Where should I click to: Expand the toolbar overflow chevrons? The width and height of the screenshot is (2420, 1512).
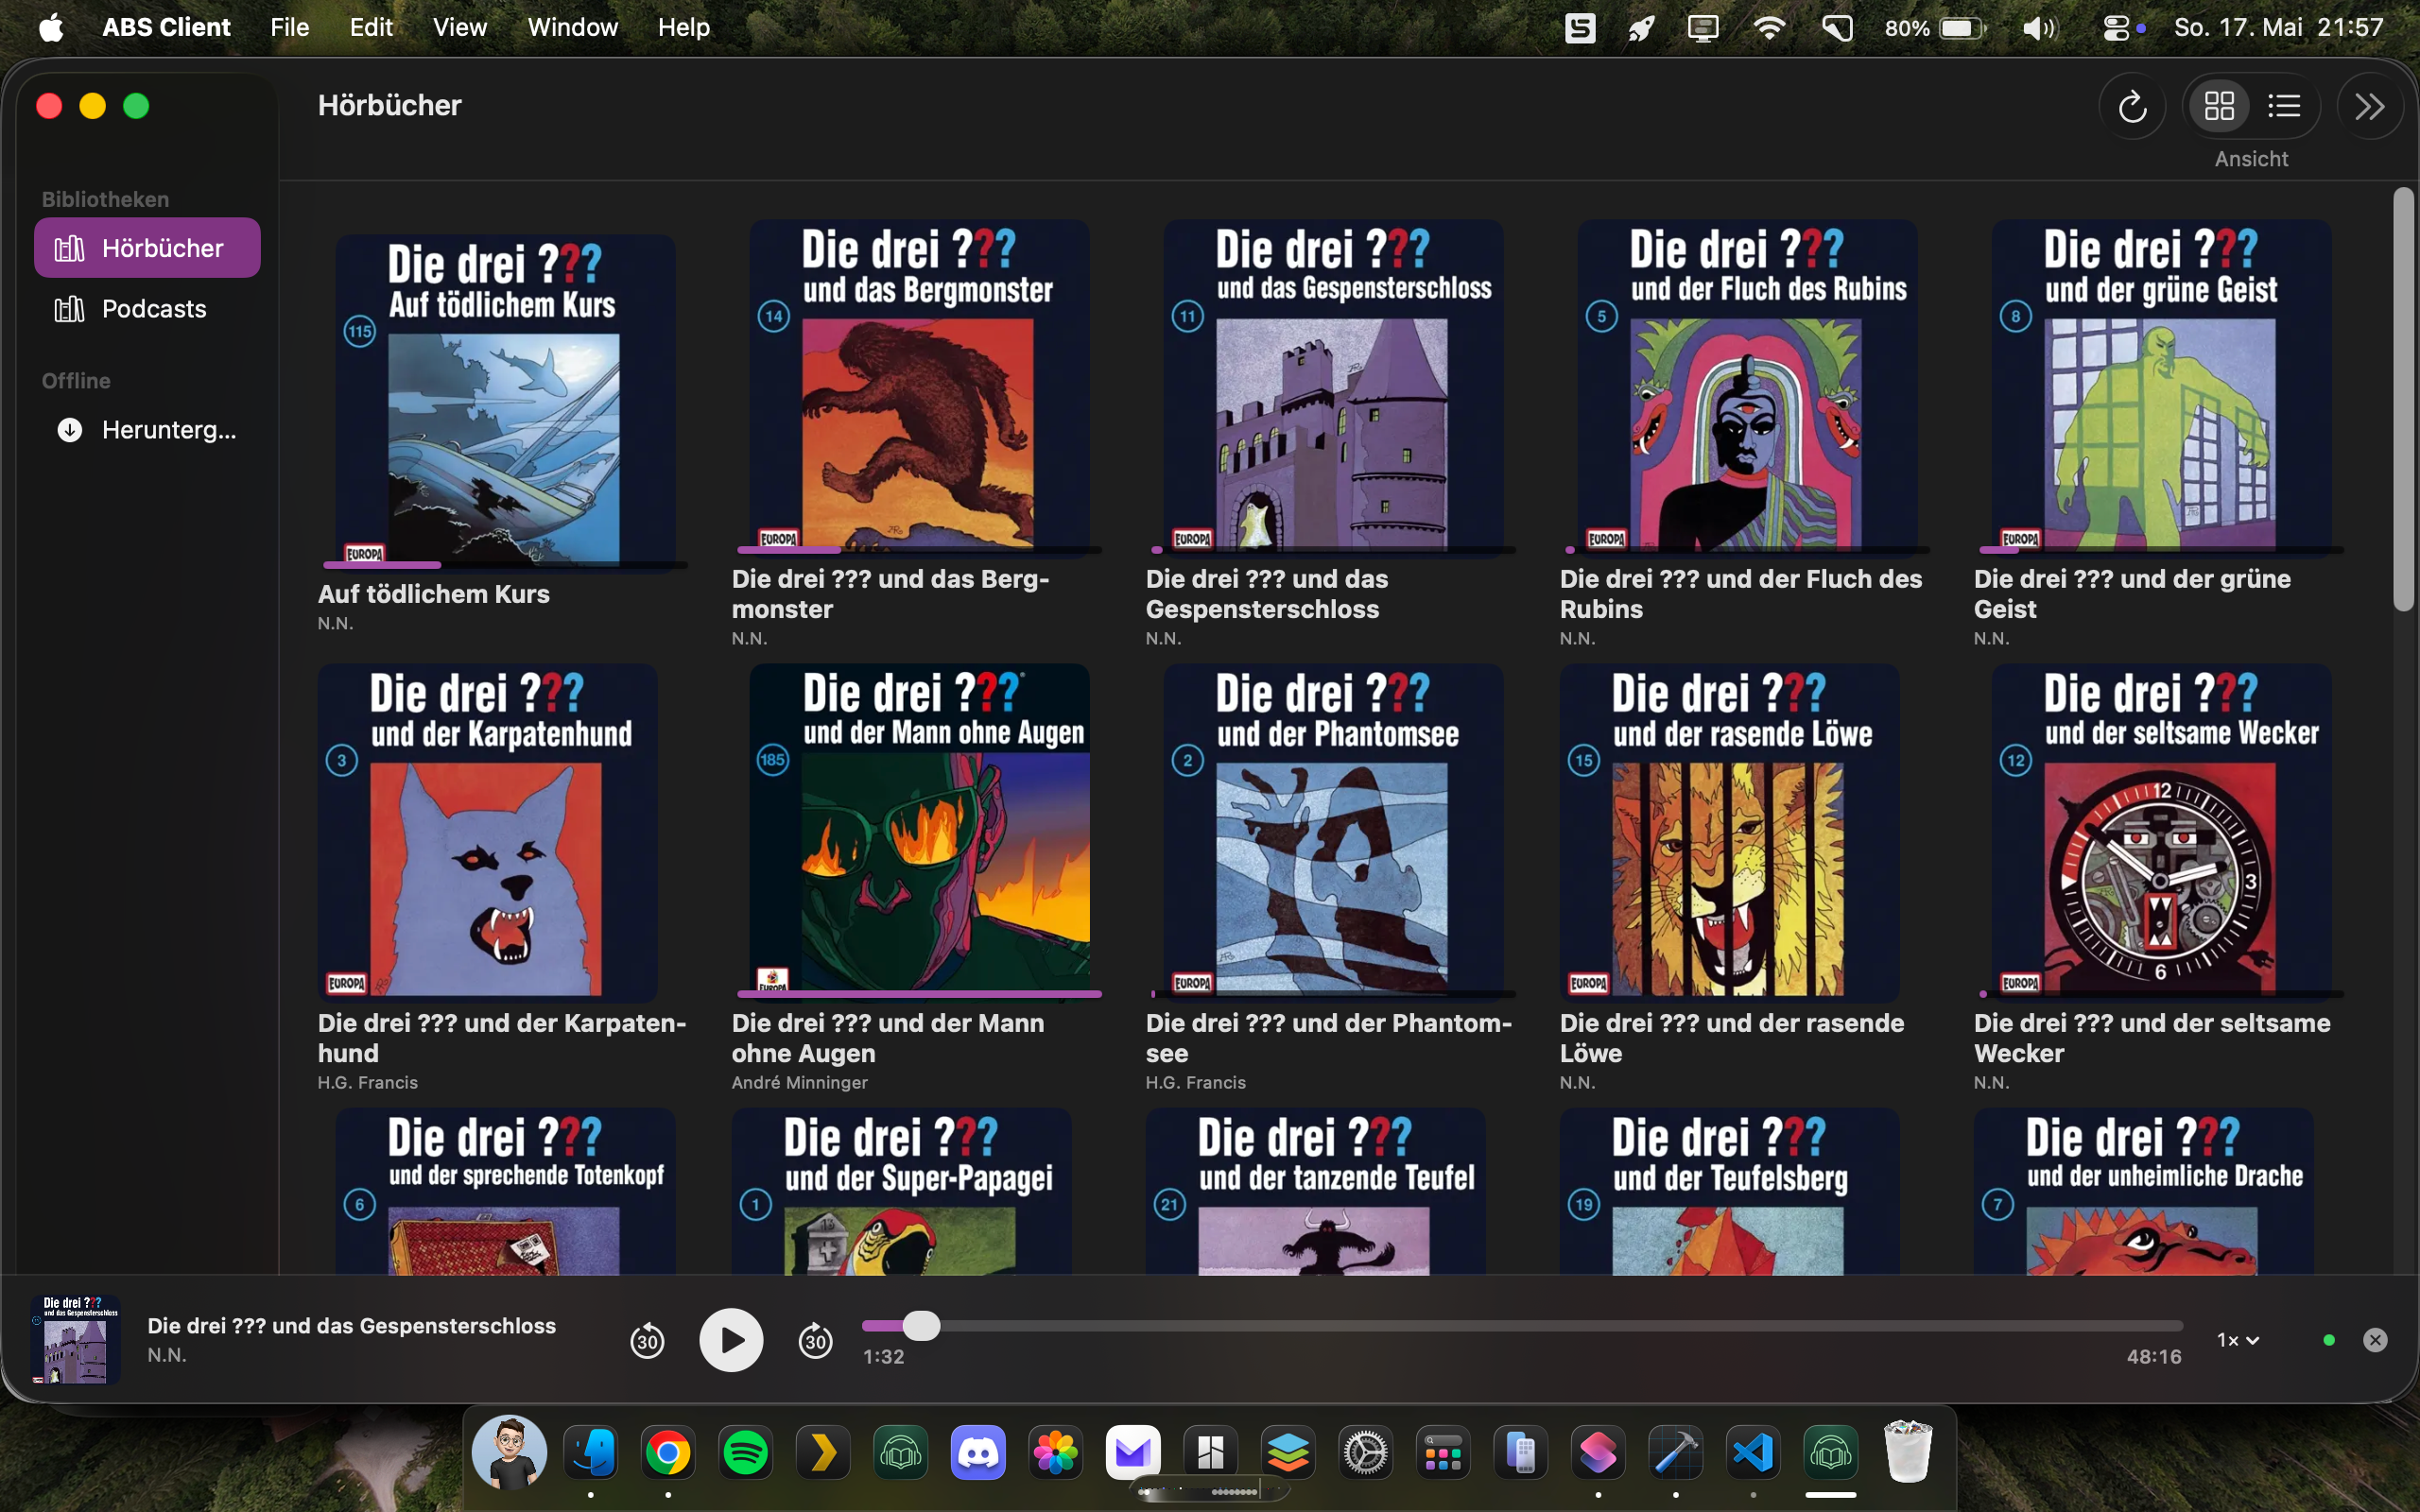tap(2369, 106)
